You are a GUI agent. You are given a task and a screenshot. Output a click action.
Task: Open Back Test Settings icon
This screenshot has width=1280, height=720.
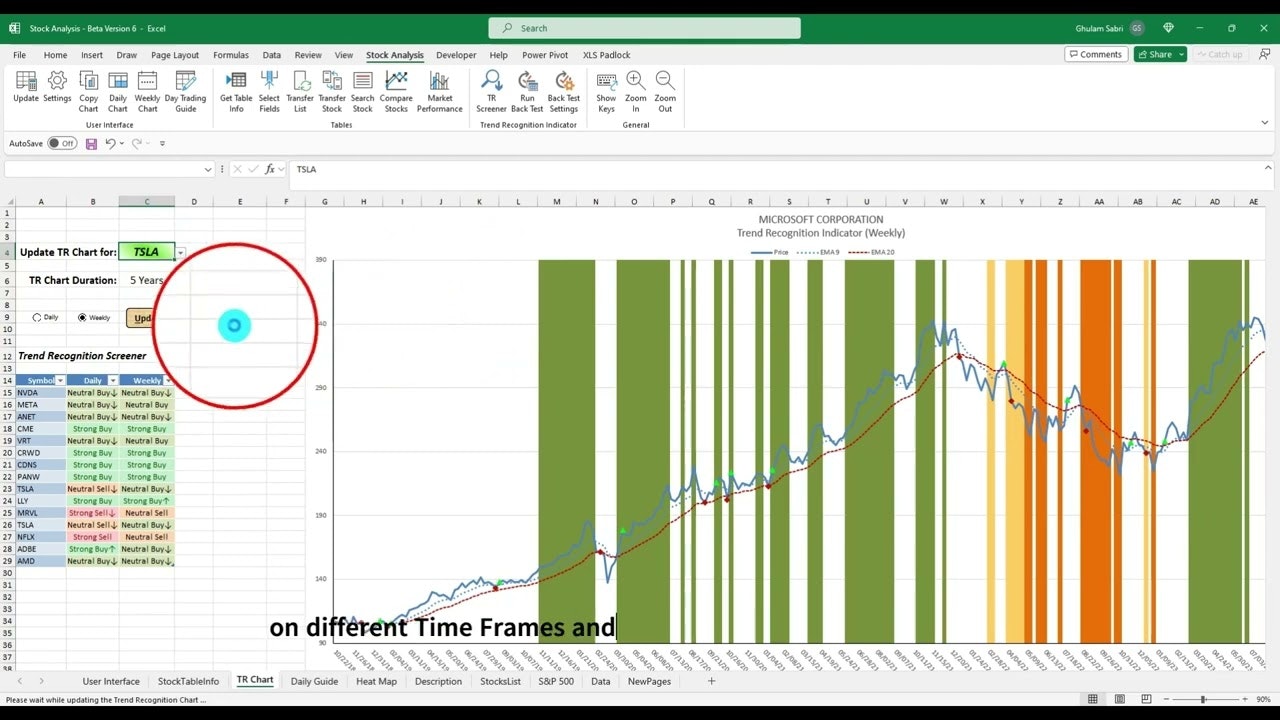click(564, 91)
